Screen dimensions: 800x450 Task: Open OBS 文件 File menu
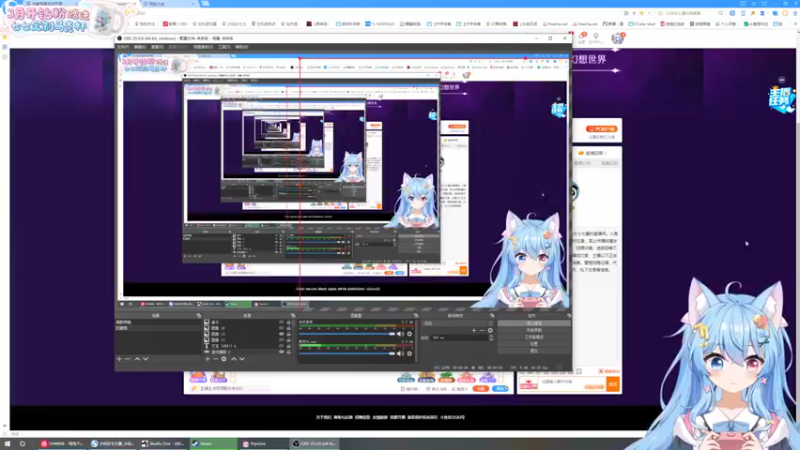click(123, 47)
